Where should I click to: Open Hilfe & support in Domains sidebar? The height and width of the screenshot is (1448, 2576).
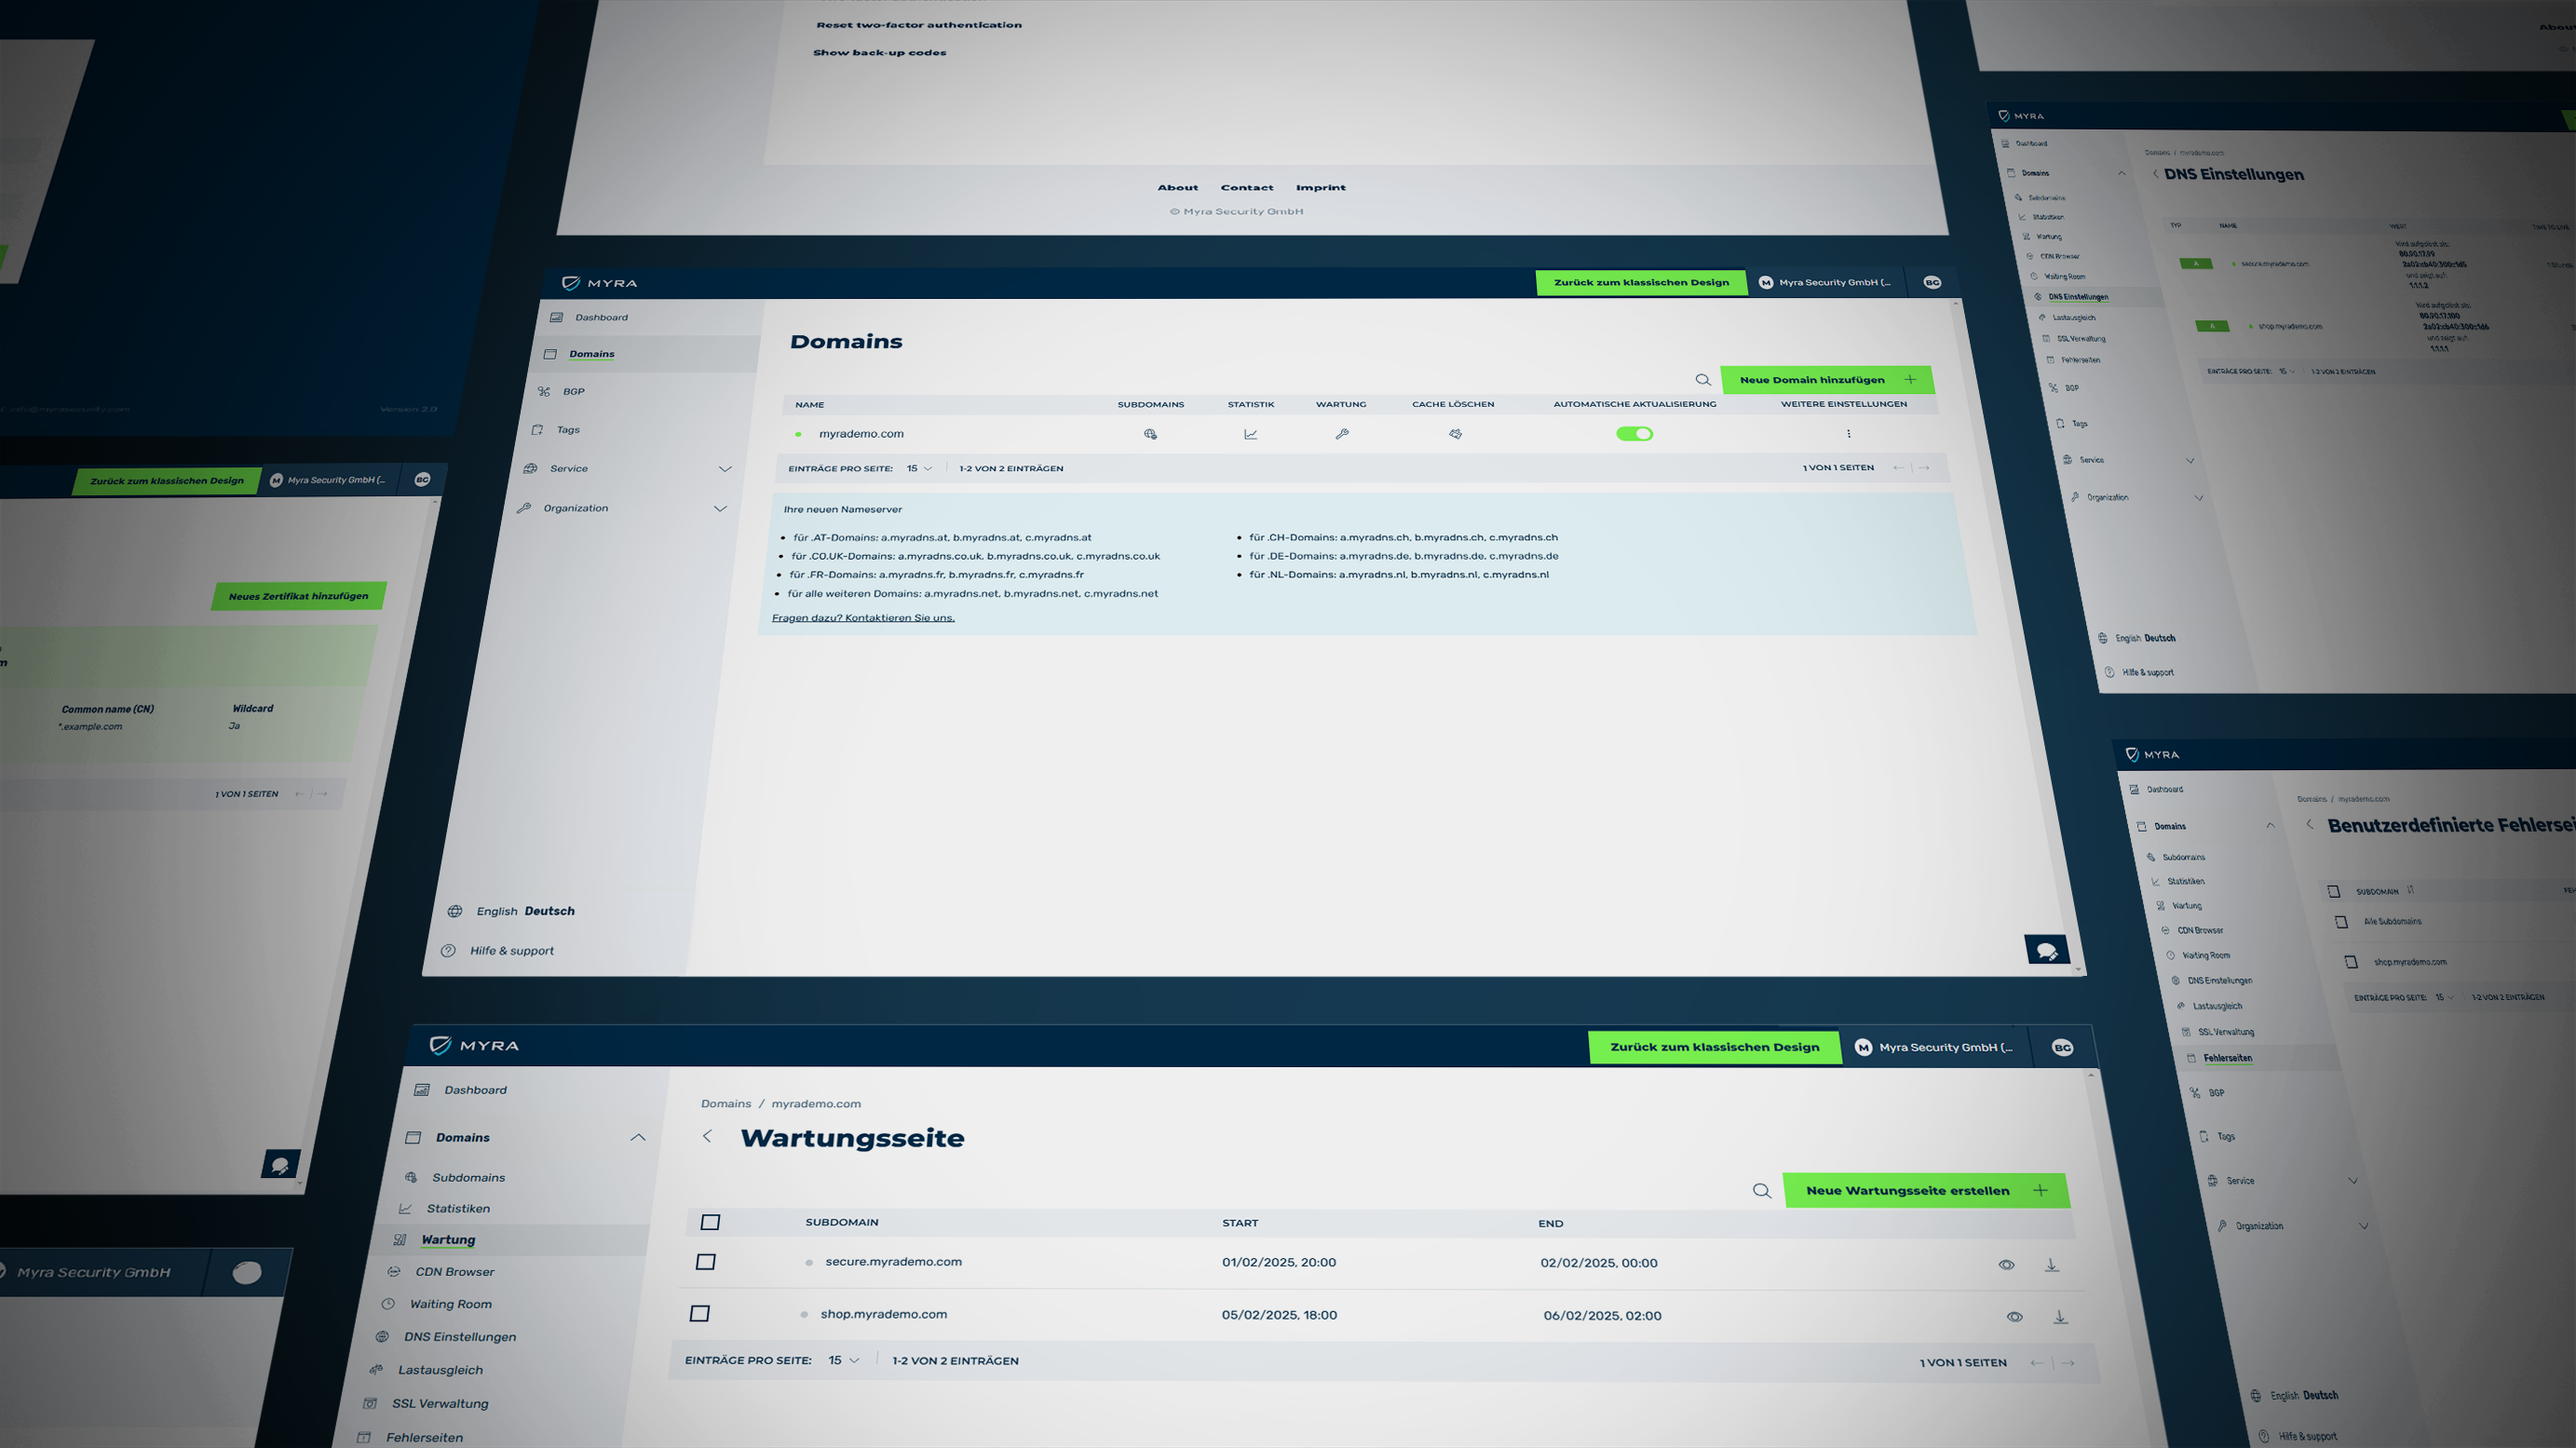(511, 951)
